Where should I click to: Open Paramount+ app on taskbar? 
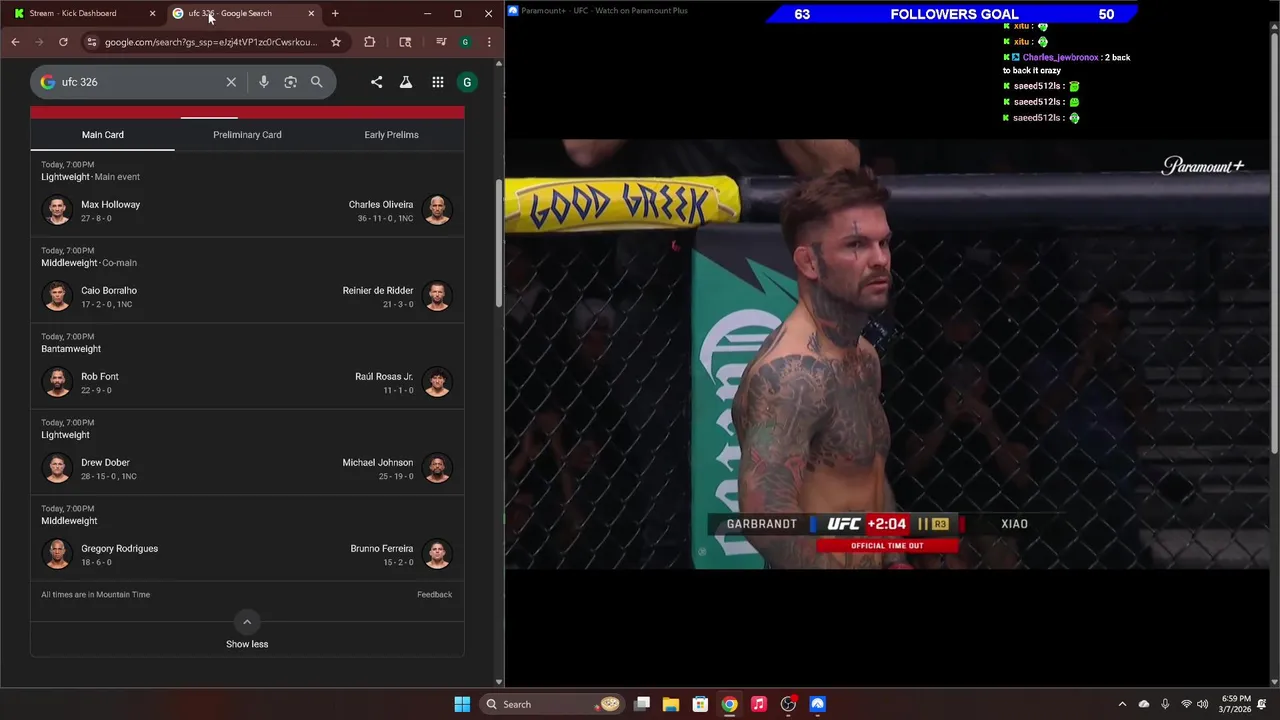pos(817,704)
